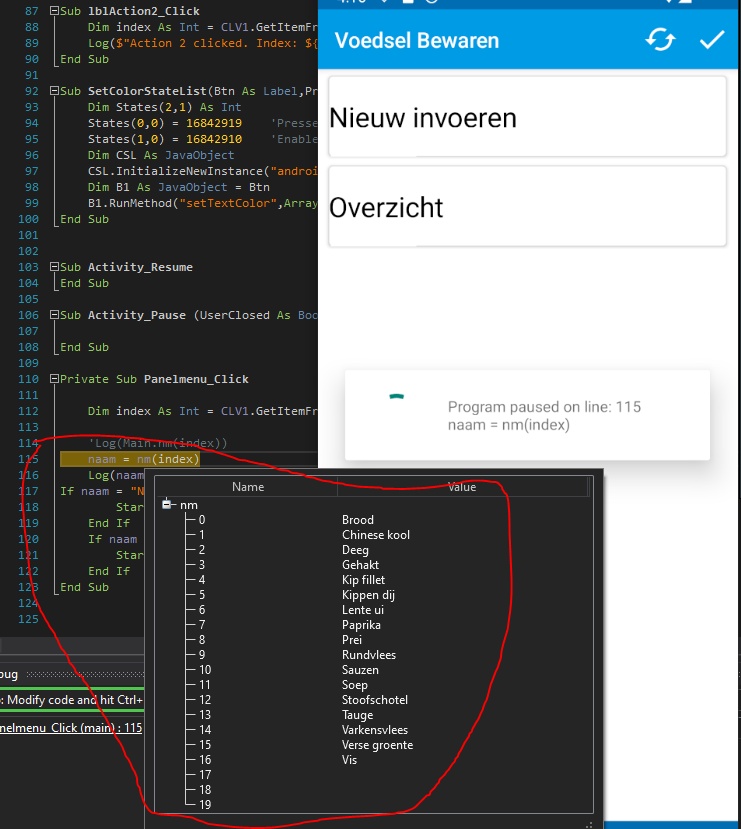Select the empty index 17 row
Image resolution: width=741 pixels, height=829 pixels.
tap(374, 775)
